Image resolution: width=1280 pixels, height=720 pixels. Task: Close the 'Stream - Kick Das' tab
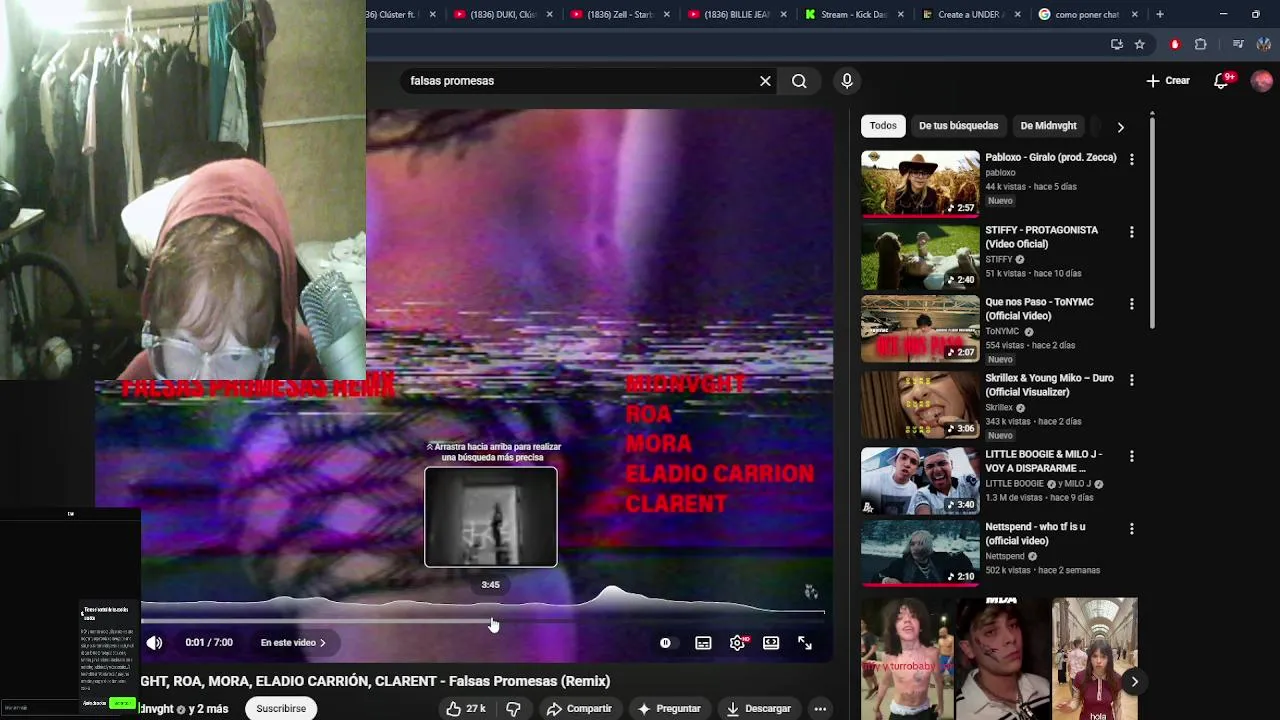(901, 15)
